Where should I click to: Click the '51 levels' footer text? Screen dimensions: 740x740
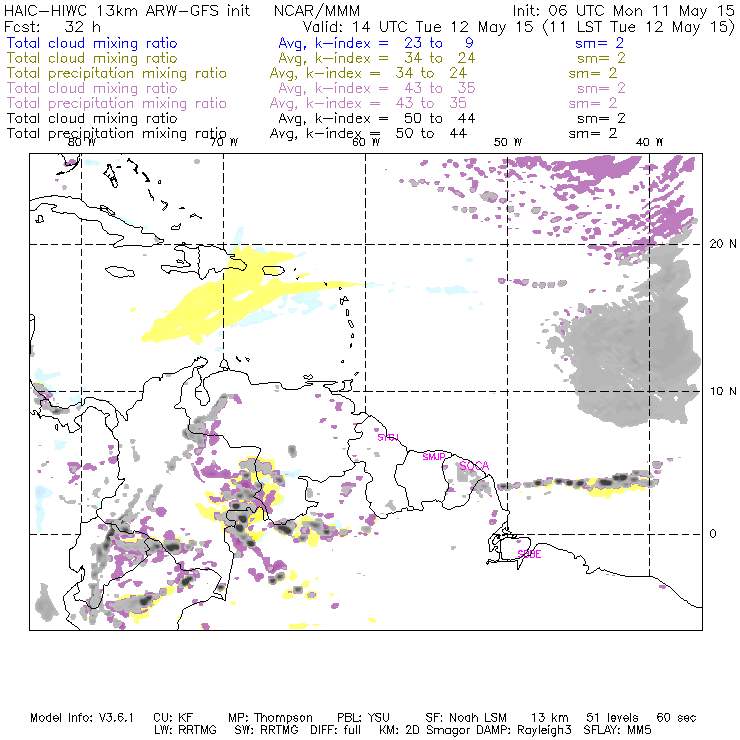pos(612,718)
